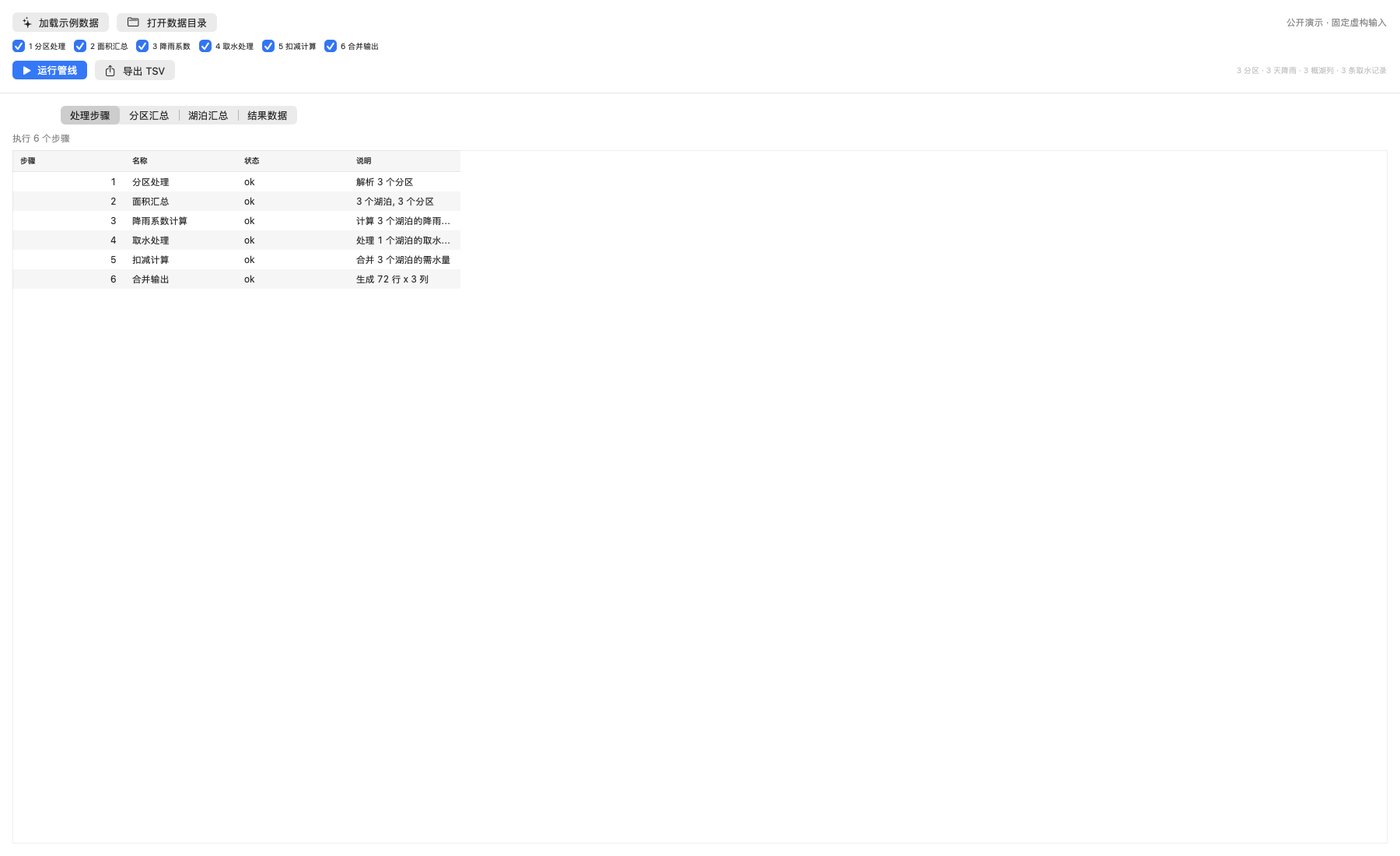Click the 合并 3 个湖泊的需水量 cell
The height and width of the screenshot is (856, 1400).
(404, 260)
